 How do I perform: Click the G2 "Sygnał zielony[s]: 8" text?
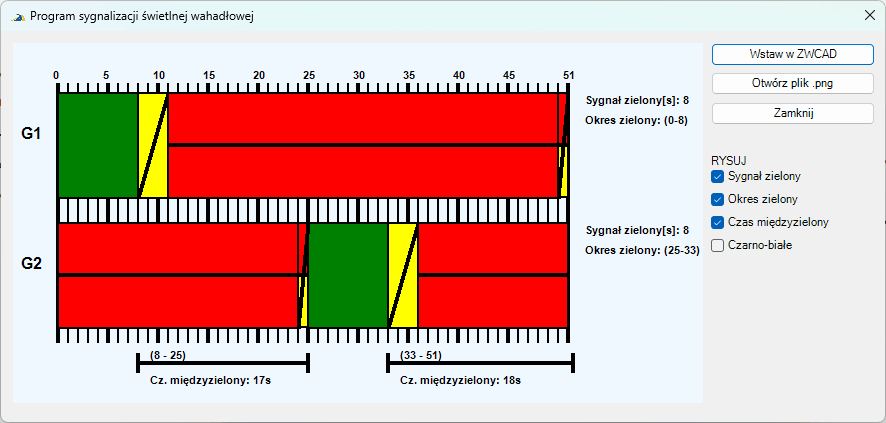tap(638, 230)
